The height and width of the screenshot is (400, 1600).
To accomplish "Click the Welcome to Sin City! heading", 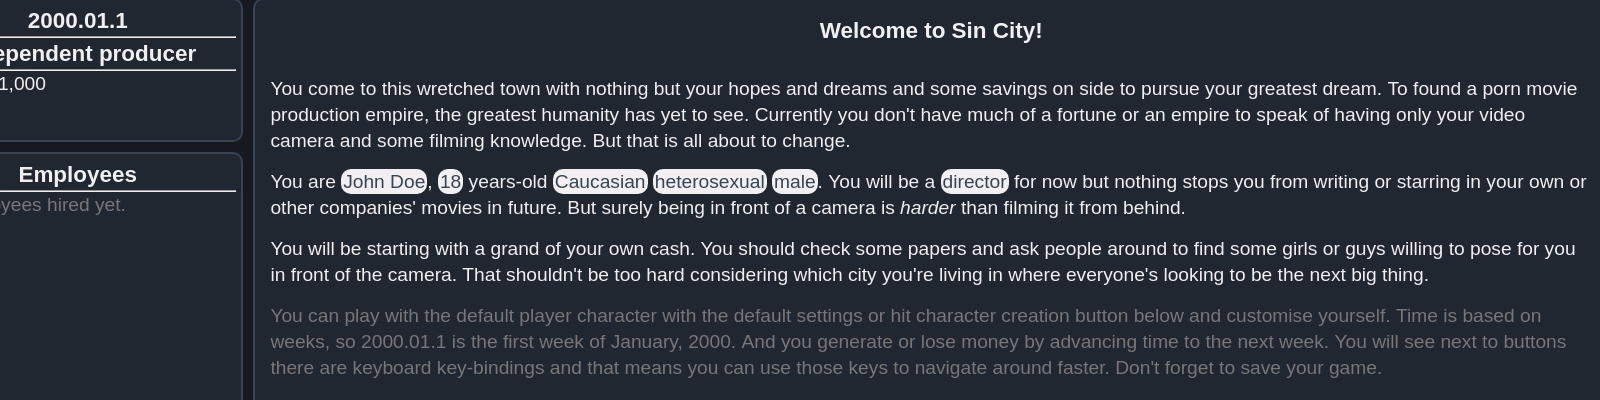I will 931,31.
